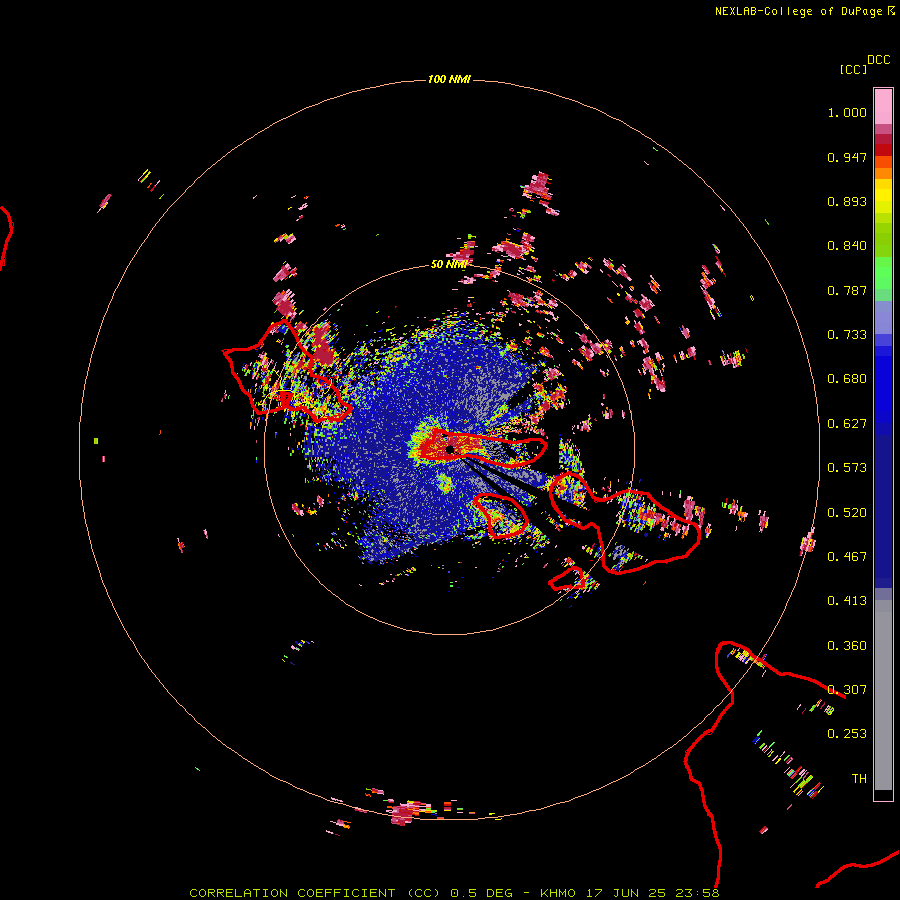Select the 0.573 legend value
This screenshot has width=900, height=900.
point(847,468)
